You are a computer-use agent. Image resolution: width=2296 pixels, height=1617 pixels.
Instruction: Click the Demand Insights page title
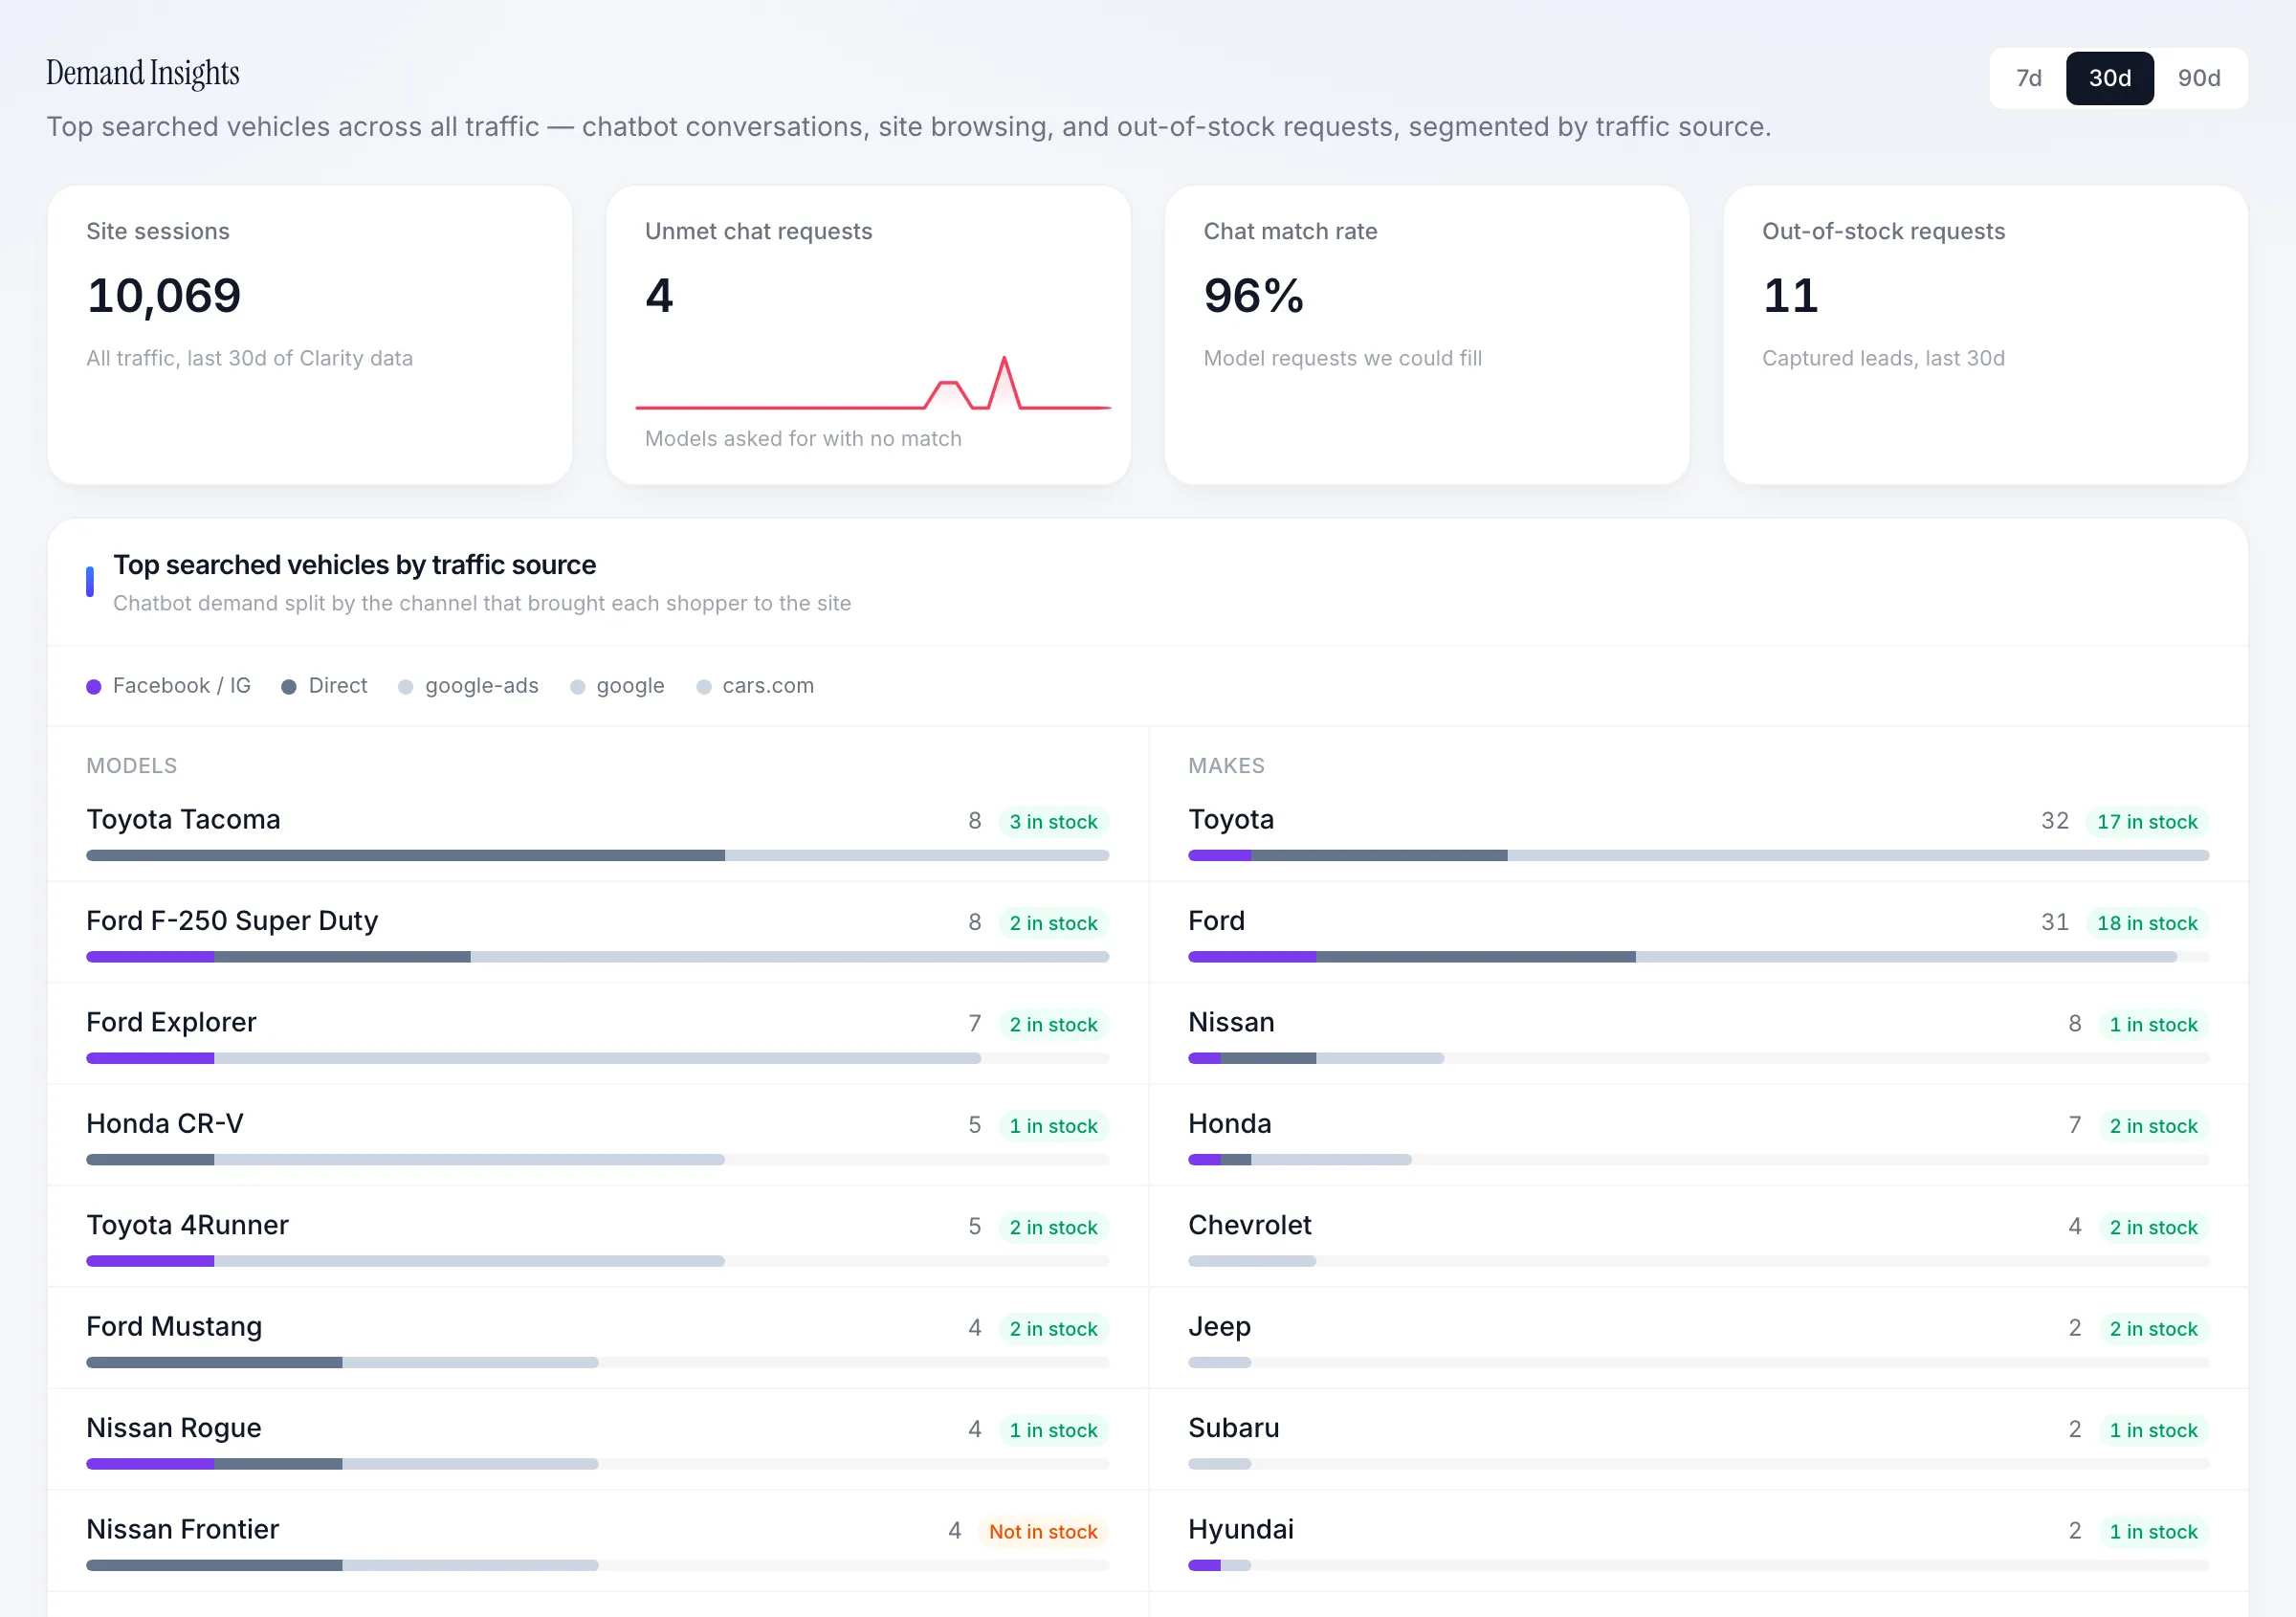click(x=143, y=73)
